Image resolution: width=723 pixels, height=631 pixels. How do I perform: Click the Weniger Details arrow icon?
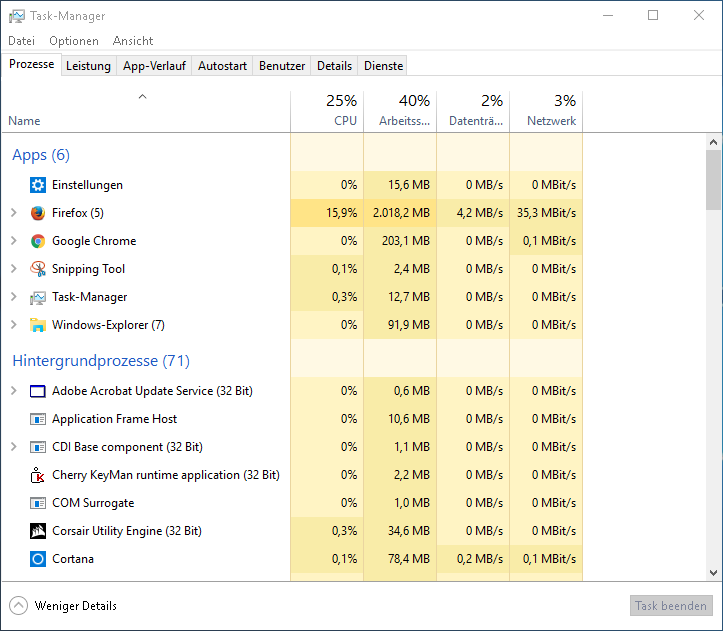pyautogui.click(x=18, y=606)
